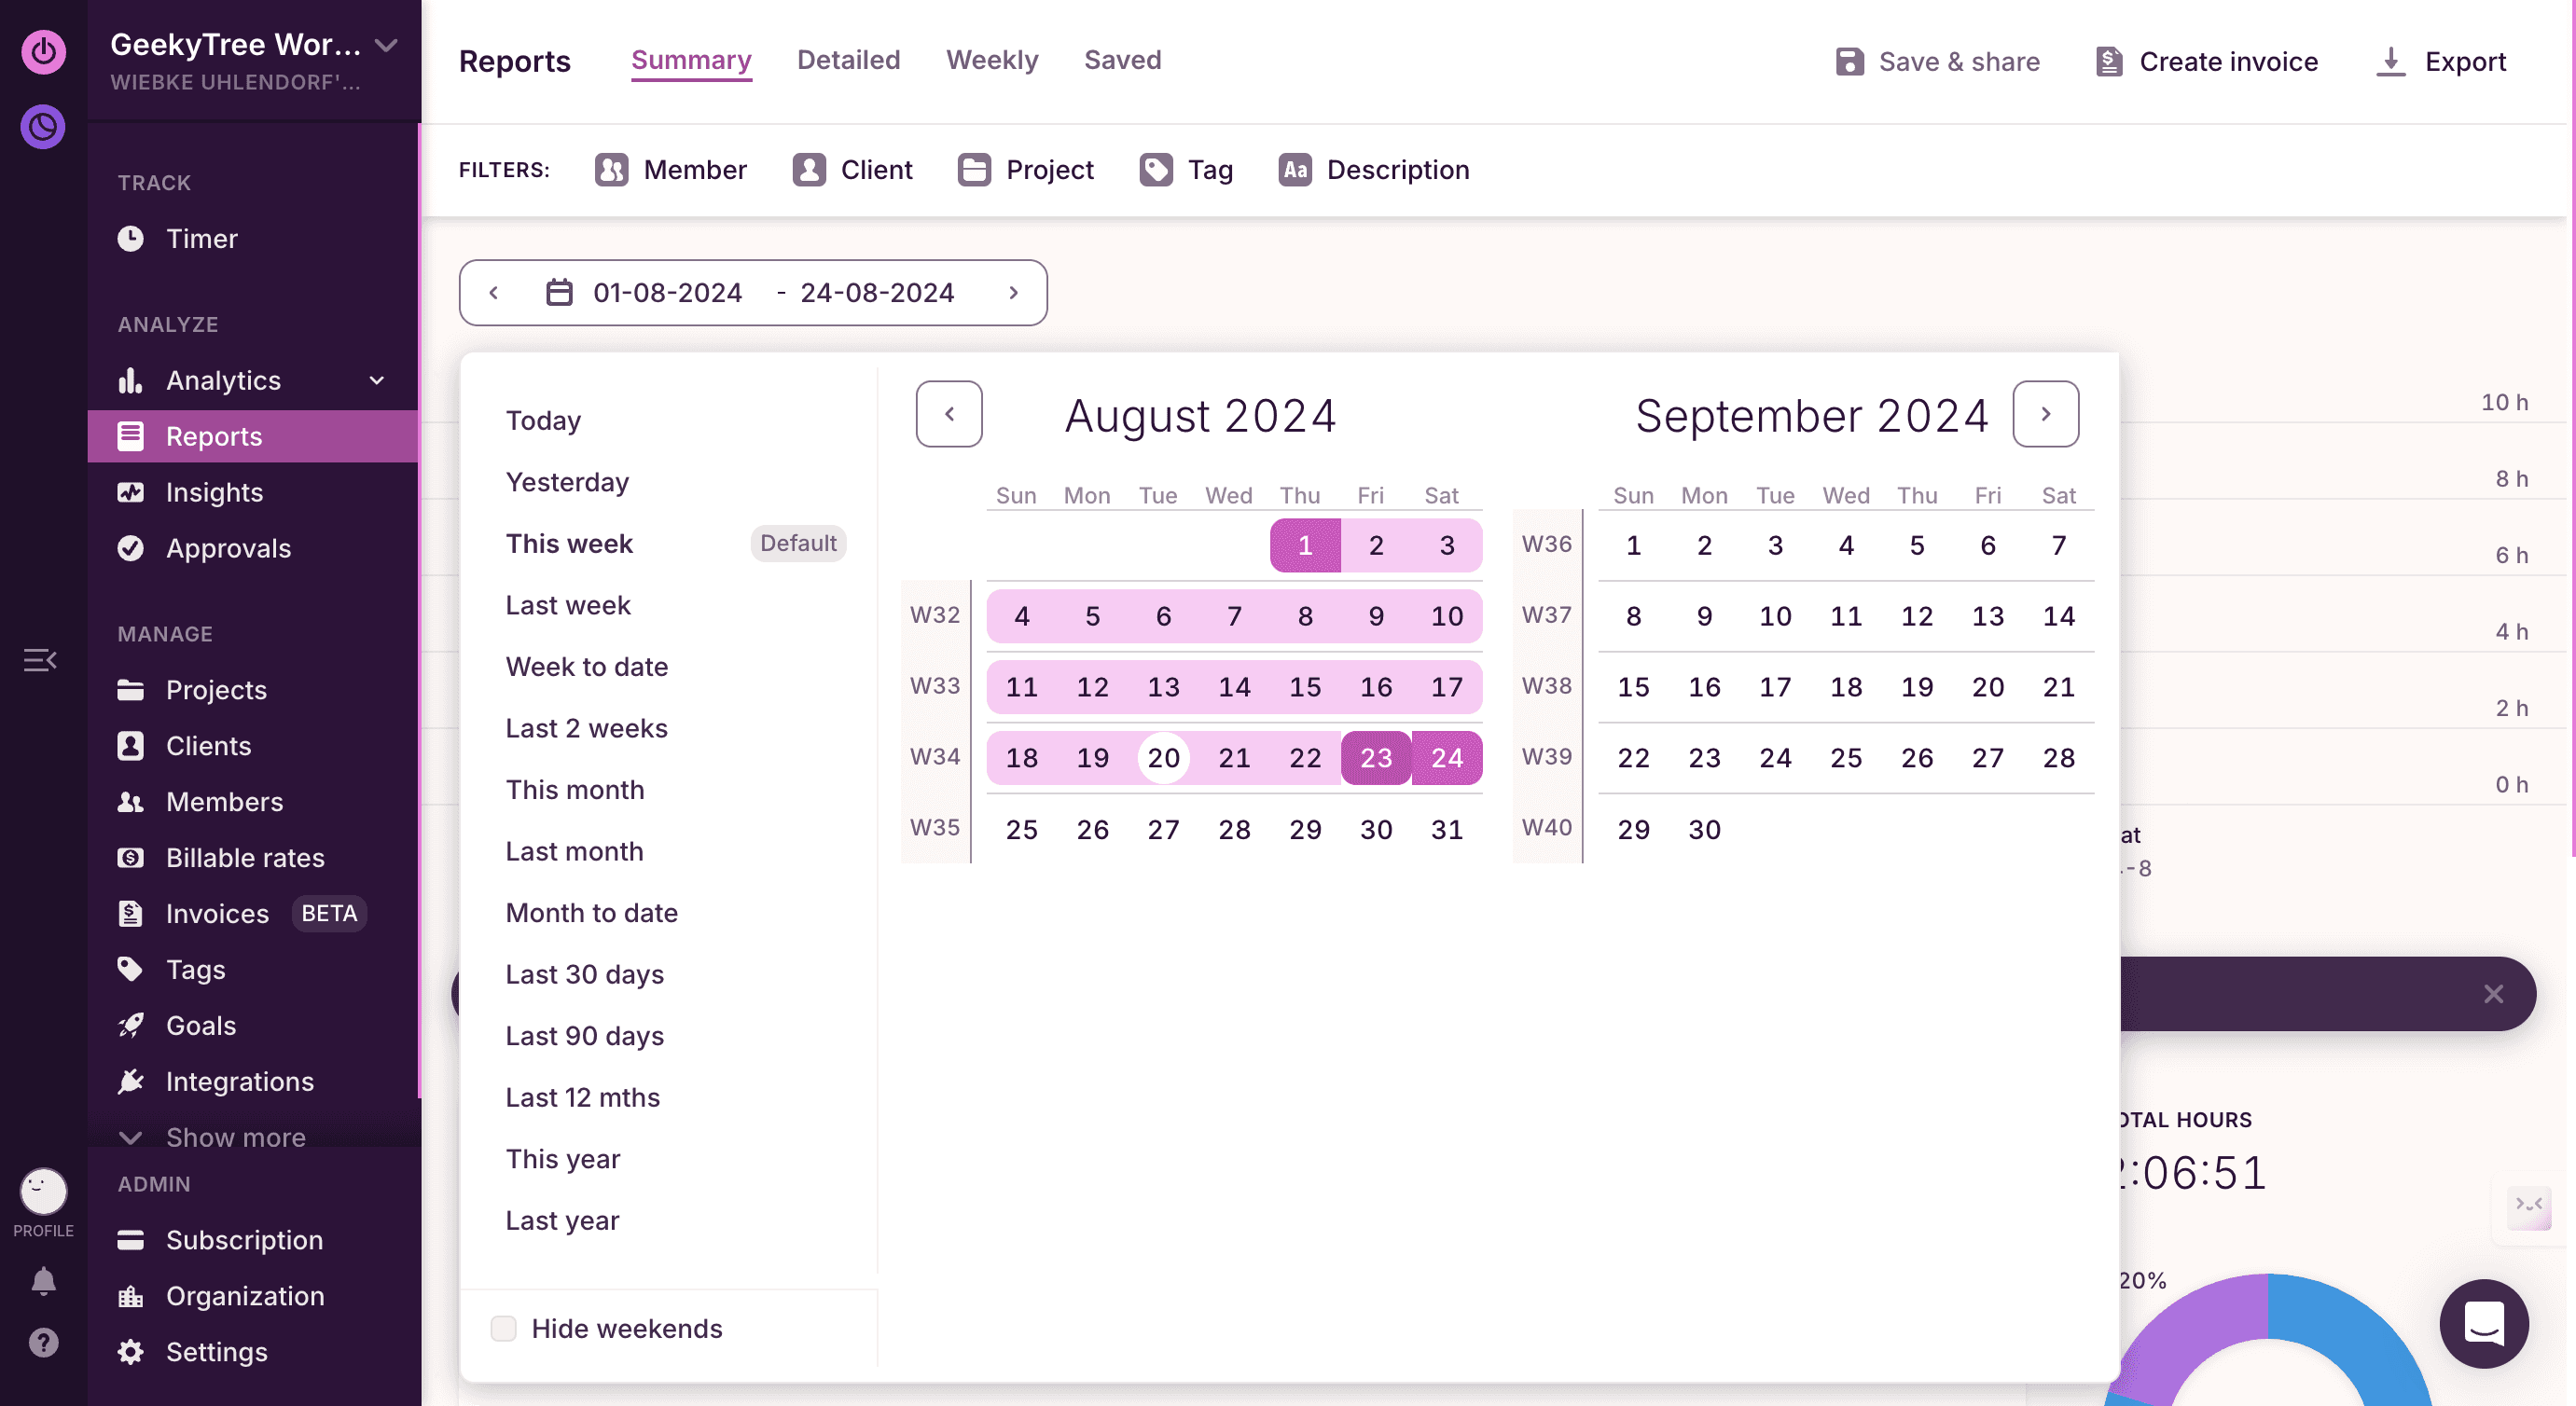2576x1406 pixels.
Task: Select August 20 in the calendar
Action: coord(1163,758)
